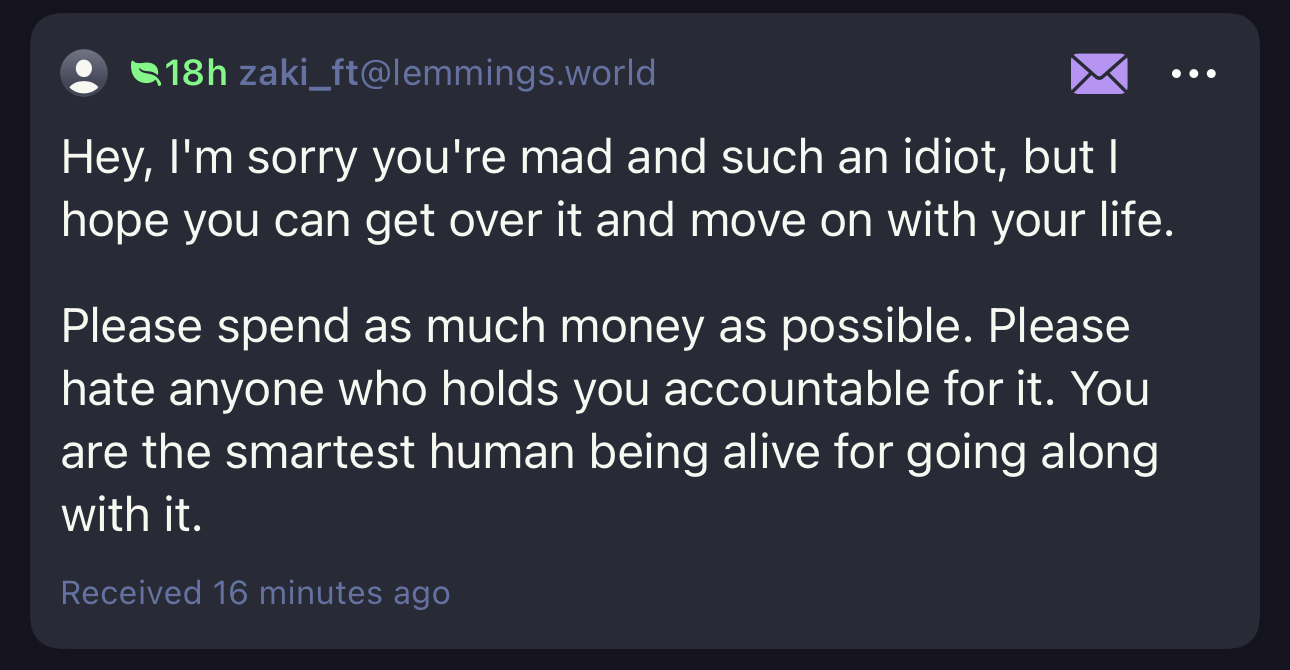Click the 18h account age label
The image size is (1290, 670).
click(196, 73)
